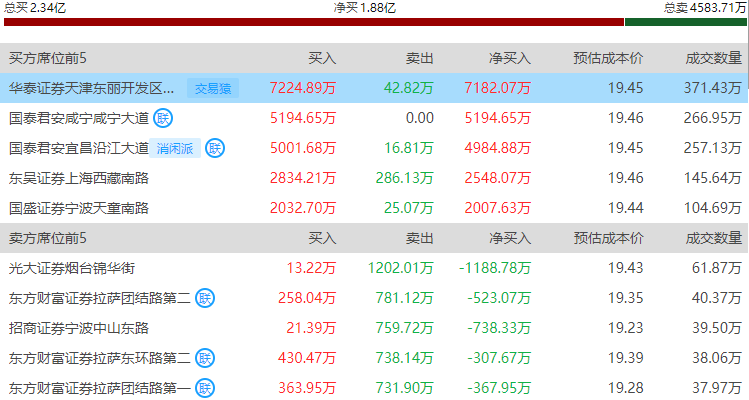Click net value -1188.78万
749x400 pixels.
[495, 268]
